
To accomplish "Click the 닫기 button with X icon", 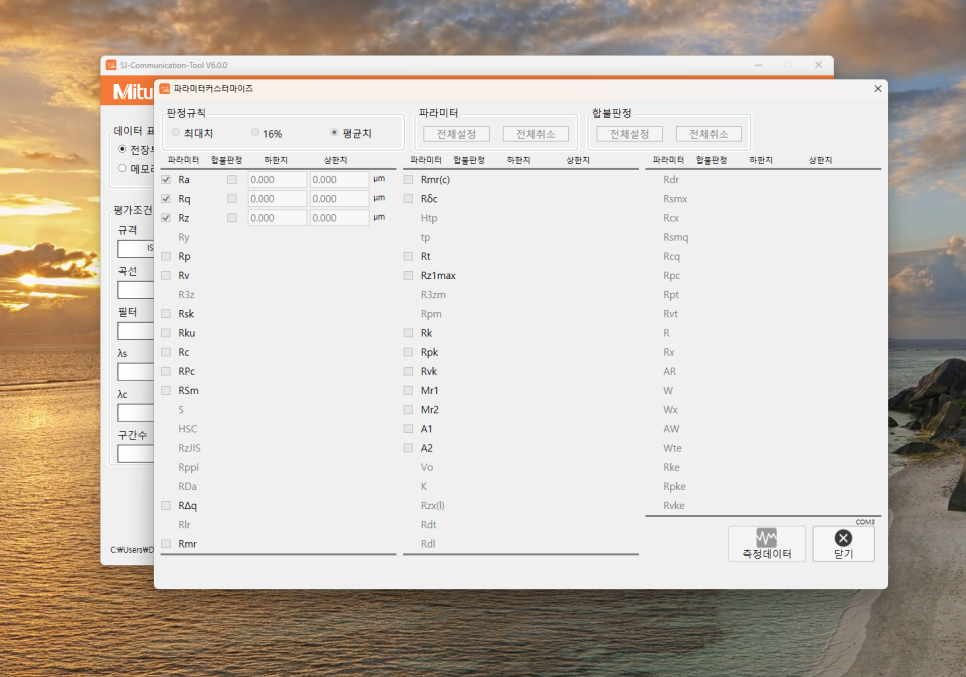I will [x=843, y=544].
